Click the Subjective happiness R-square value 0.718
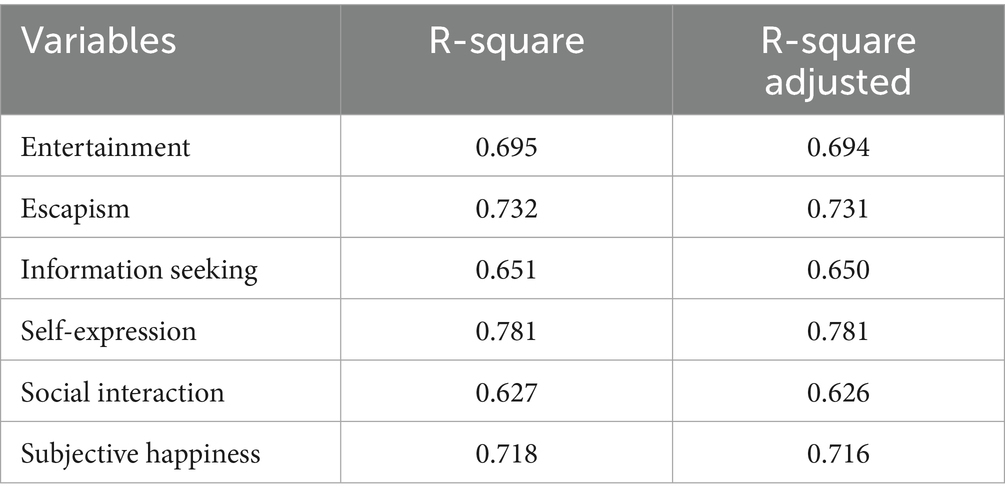The width and height of the screenshot is (1005, 501). [506, 454]
